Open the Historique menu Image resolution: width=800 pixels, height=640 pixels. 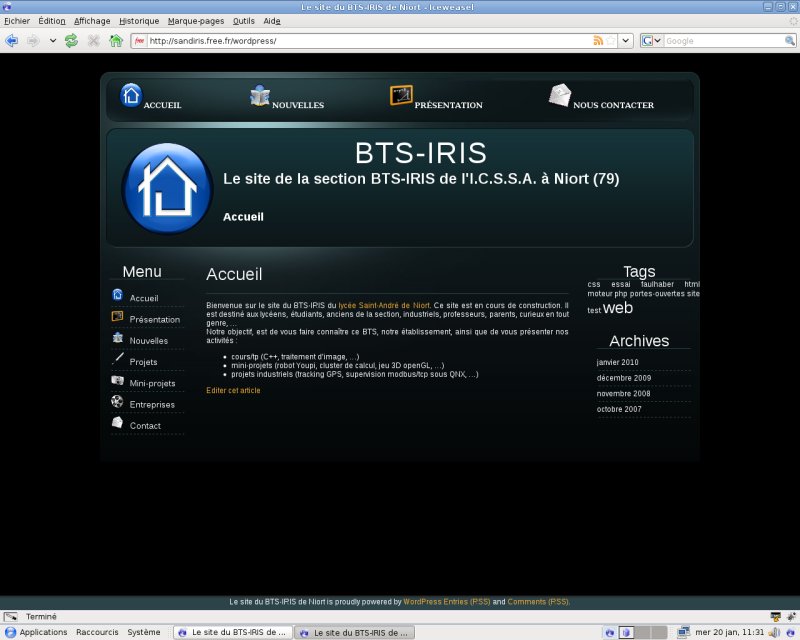(139, 21)
